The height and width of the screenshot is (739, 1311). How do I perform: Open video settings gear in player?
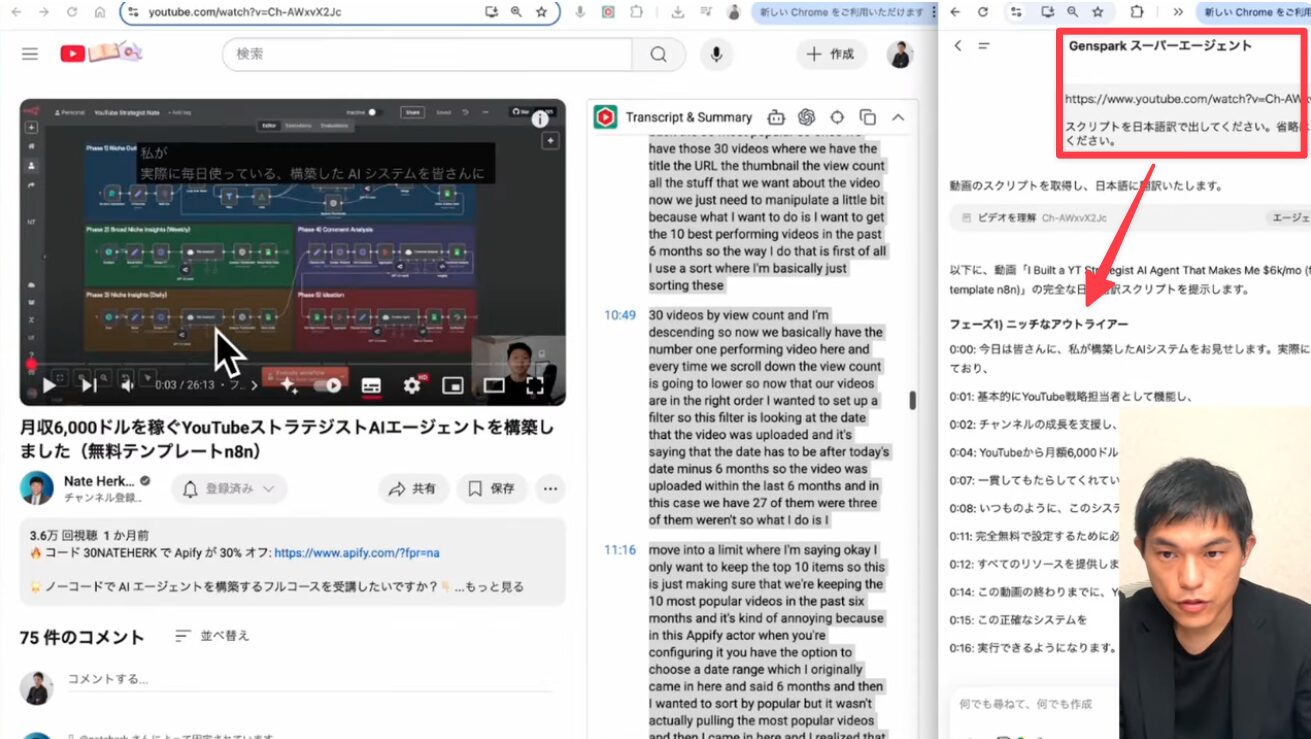click(x=411, y=385)
